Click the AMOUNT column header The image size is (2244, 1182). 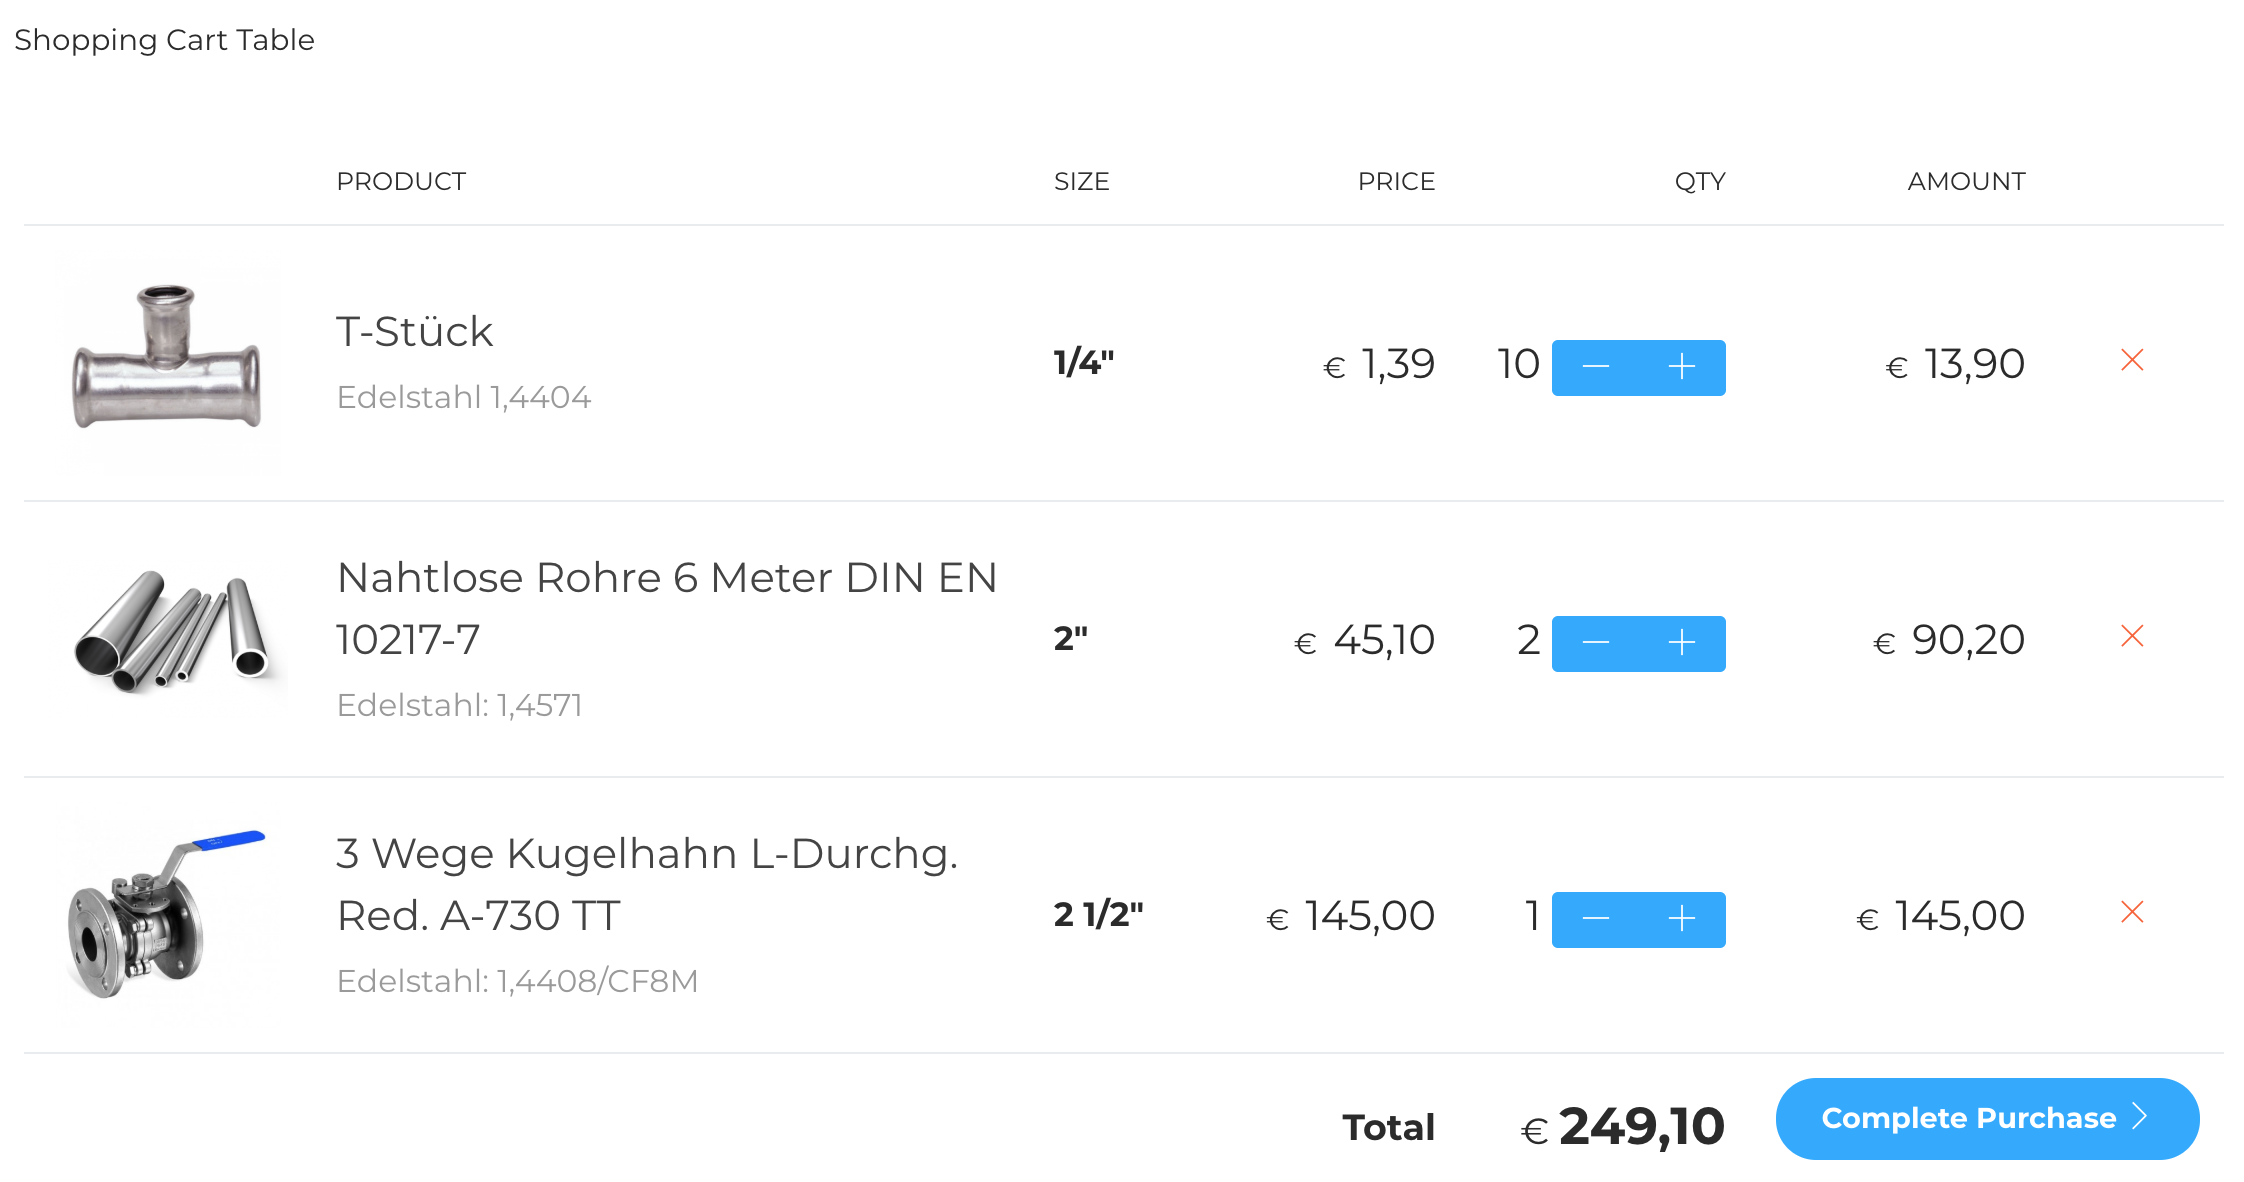tap(1966, 181)
